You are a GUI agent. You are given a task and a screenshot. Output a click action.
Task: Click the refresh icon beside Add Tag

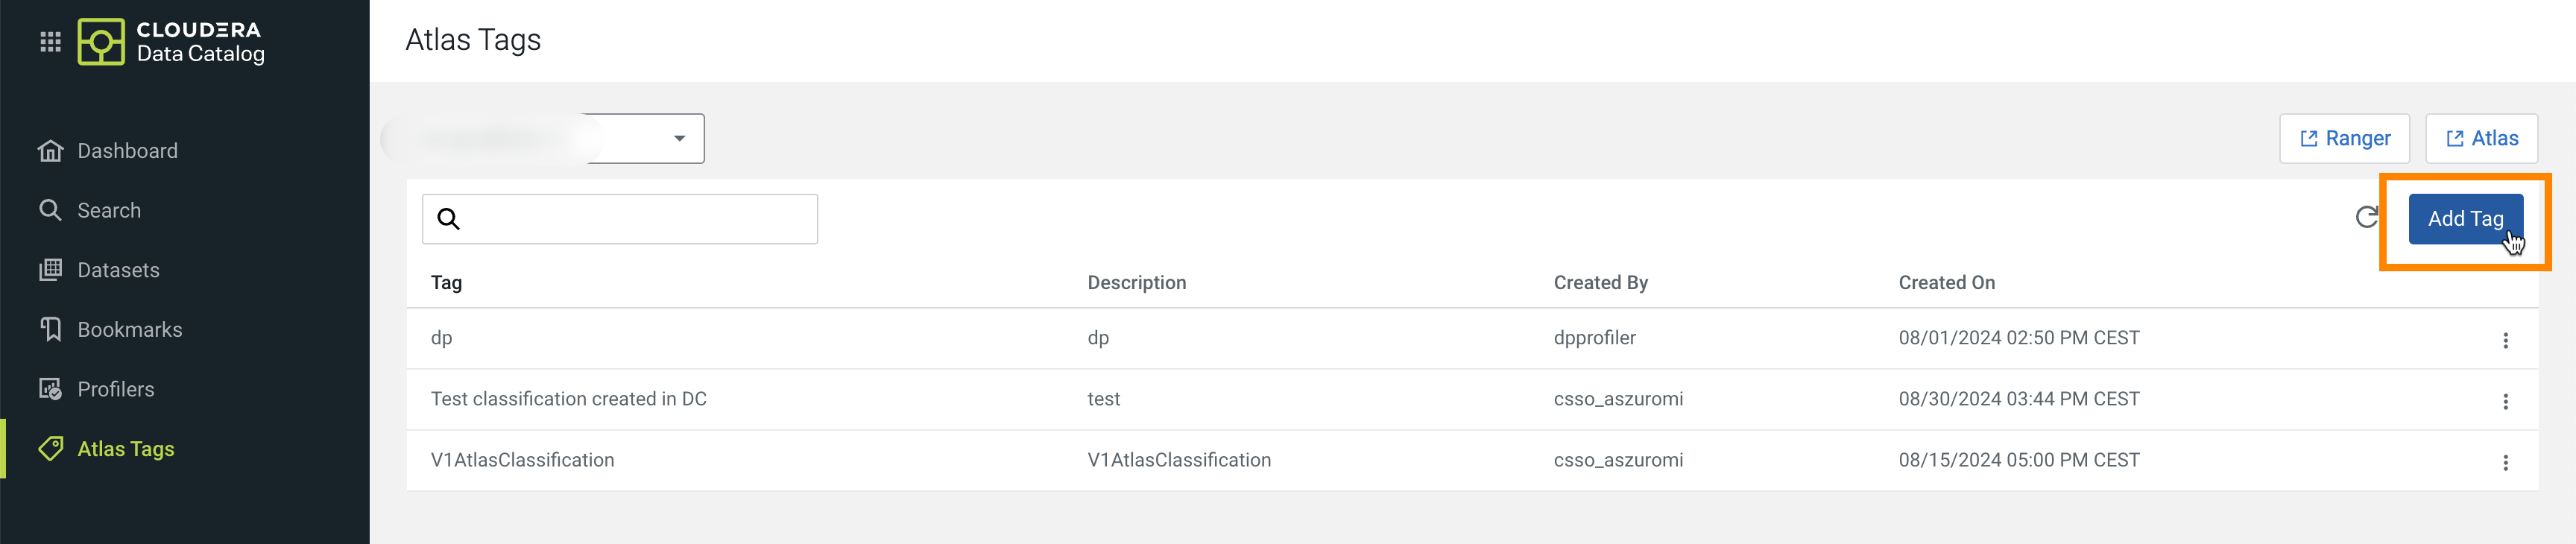click(x=2366, y=217)
